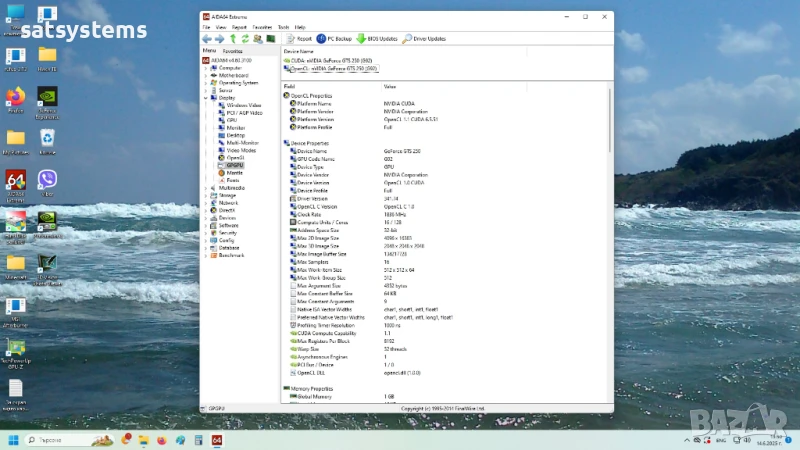This screenshot has width=800, height=450.
Task: Click the Field column header
Action: [x=290, y=87]
